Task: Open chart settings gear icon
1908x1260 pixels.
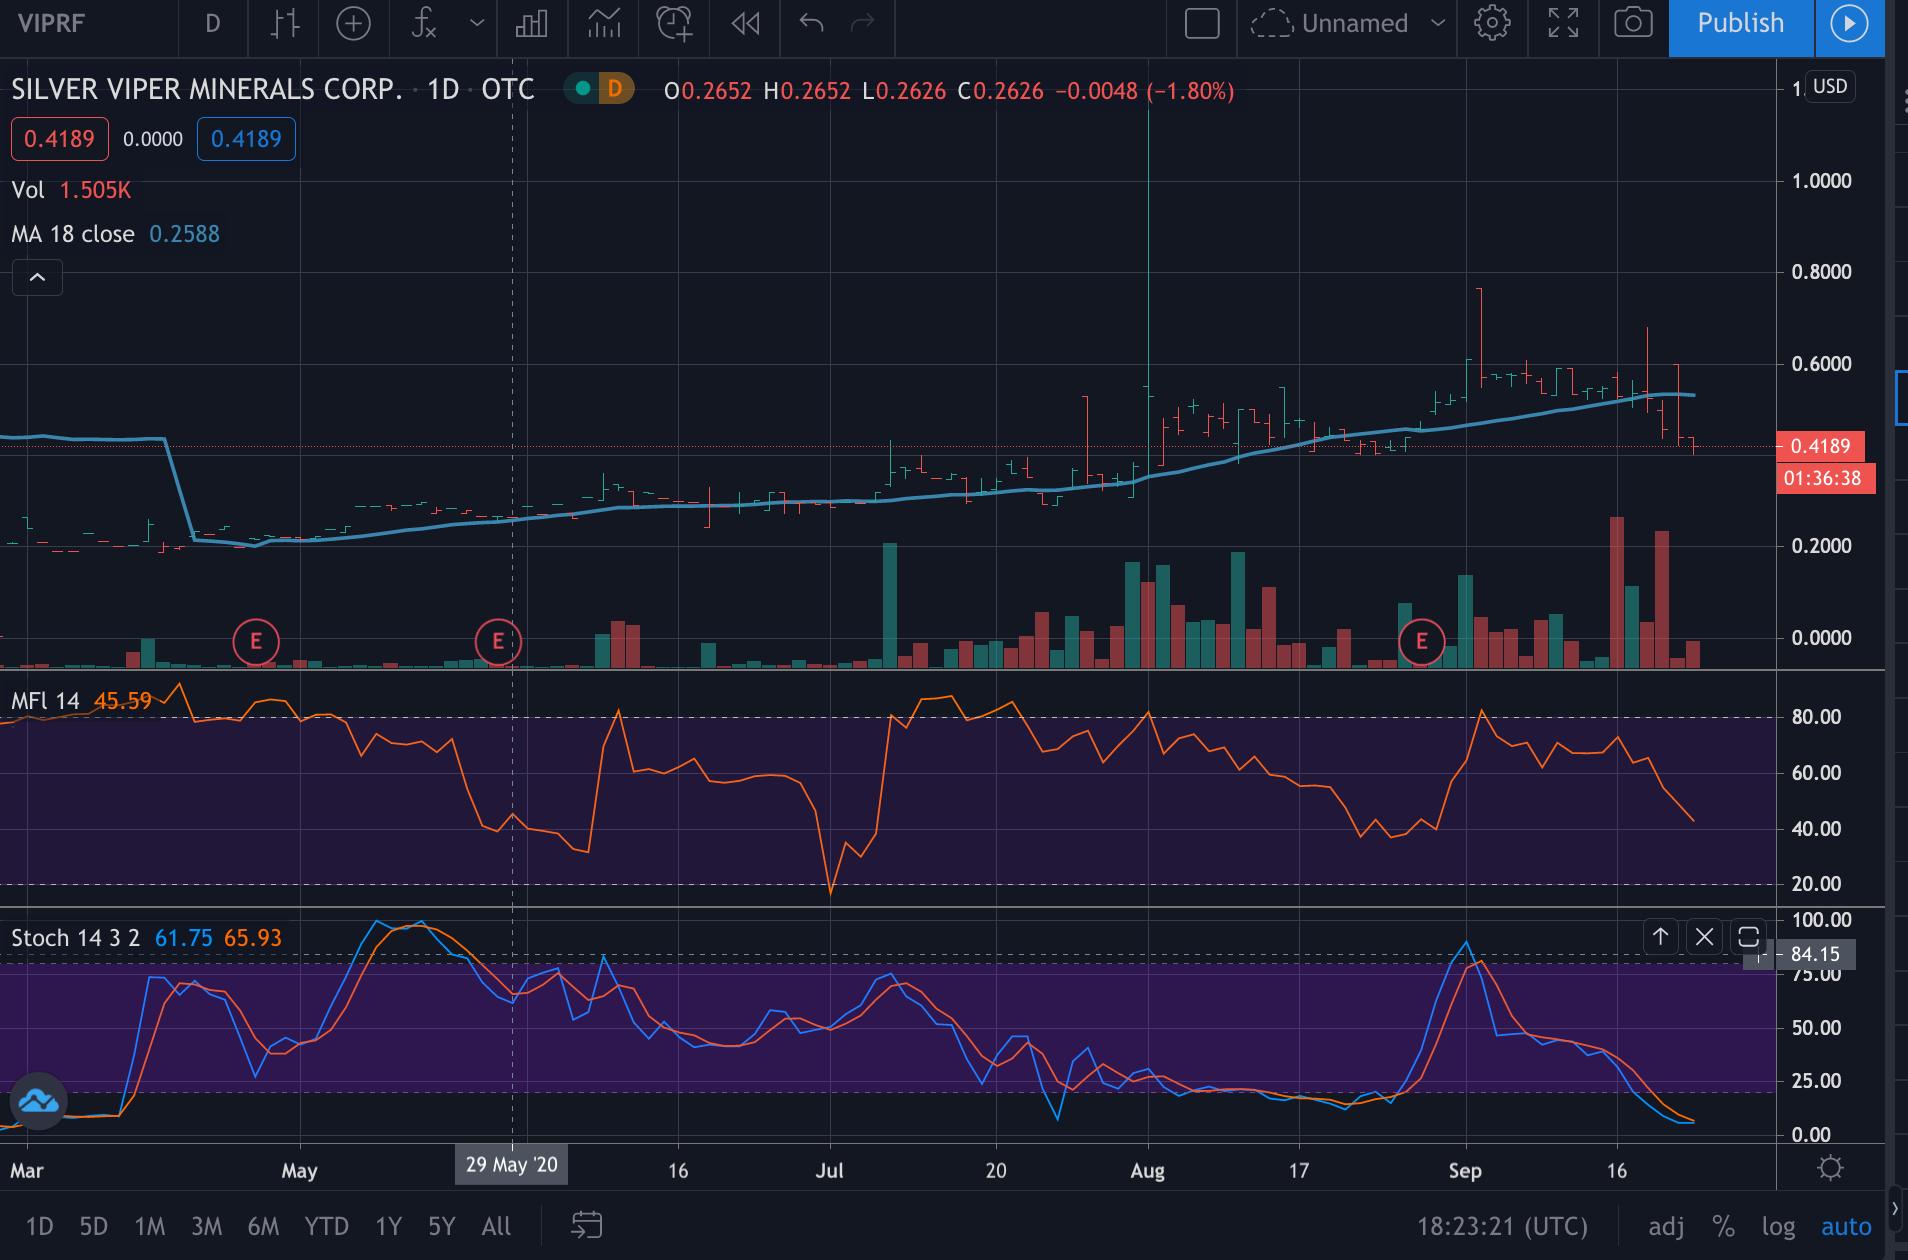Action: click(1492, 23)
